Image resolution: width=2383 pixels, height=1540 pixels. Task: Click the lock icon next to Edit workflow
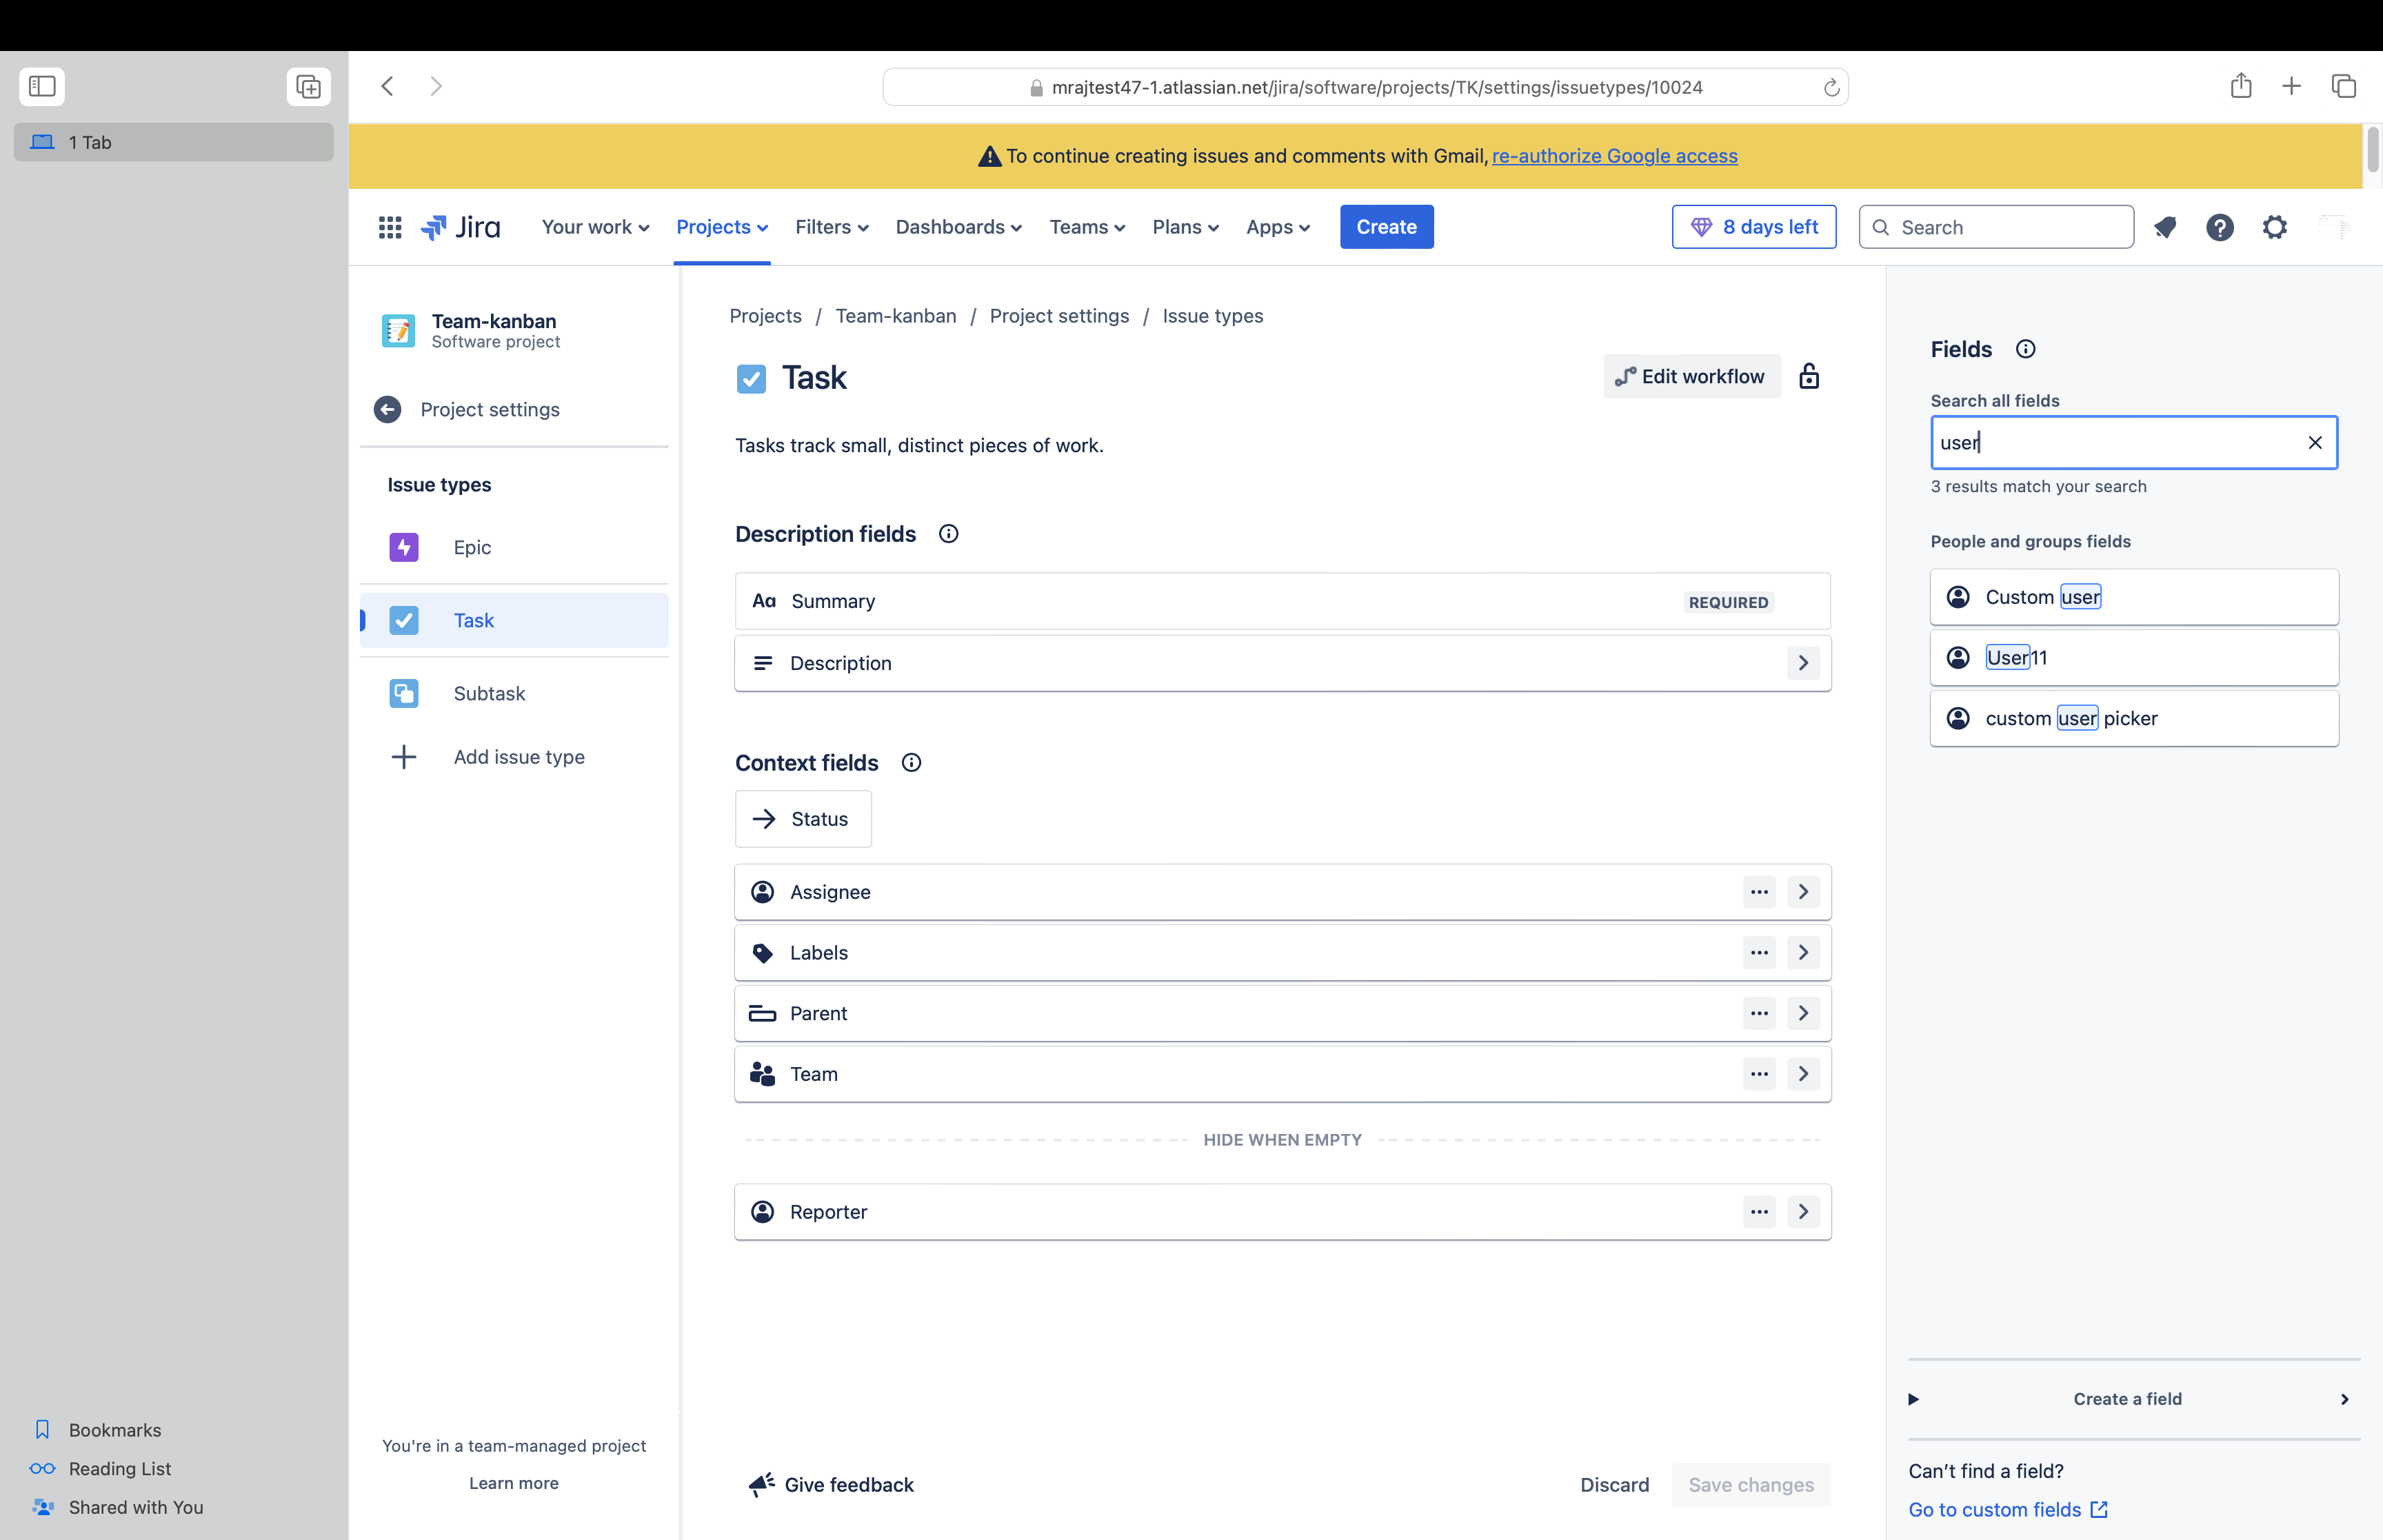pos(1809,377)
